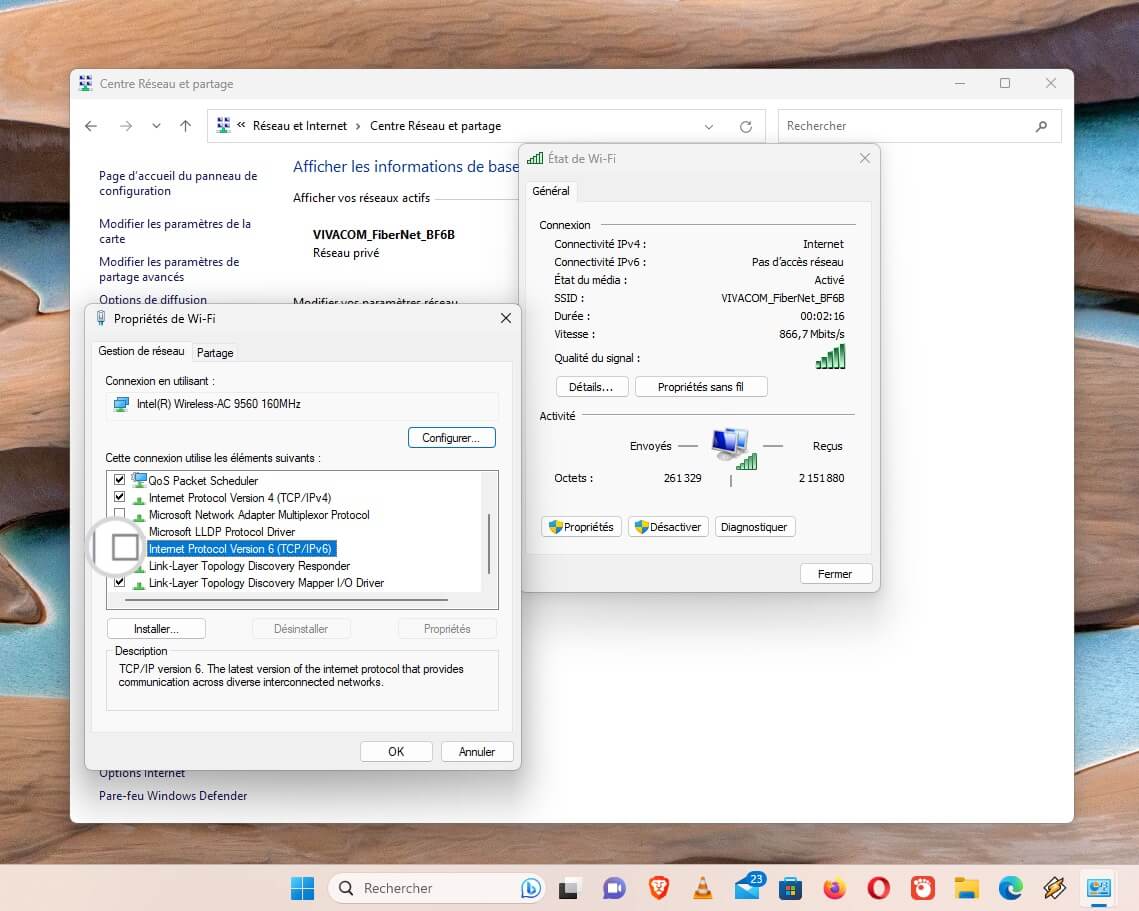This screenshot has height=911, width=1139.
Task: Open the chevron after Réseau et Internet breadcrumb
Action: tap(358, 126)
